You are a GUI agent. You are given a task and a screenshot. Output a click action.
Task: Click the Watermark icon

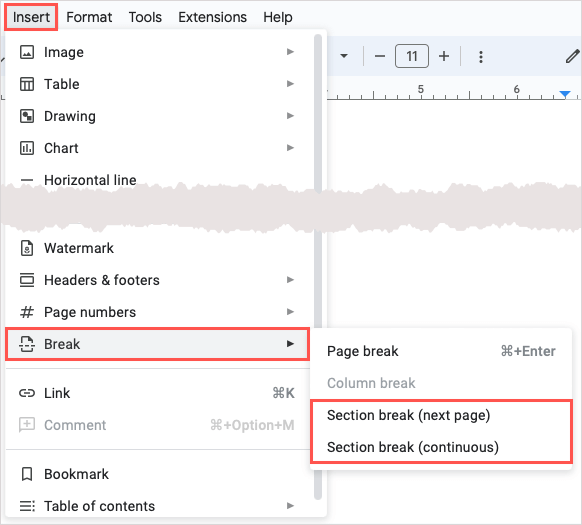click(x=27, y=248)
